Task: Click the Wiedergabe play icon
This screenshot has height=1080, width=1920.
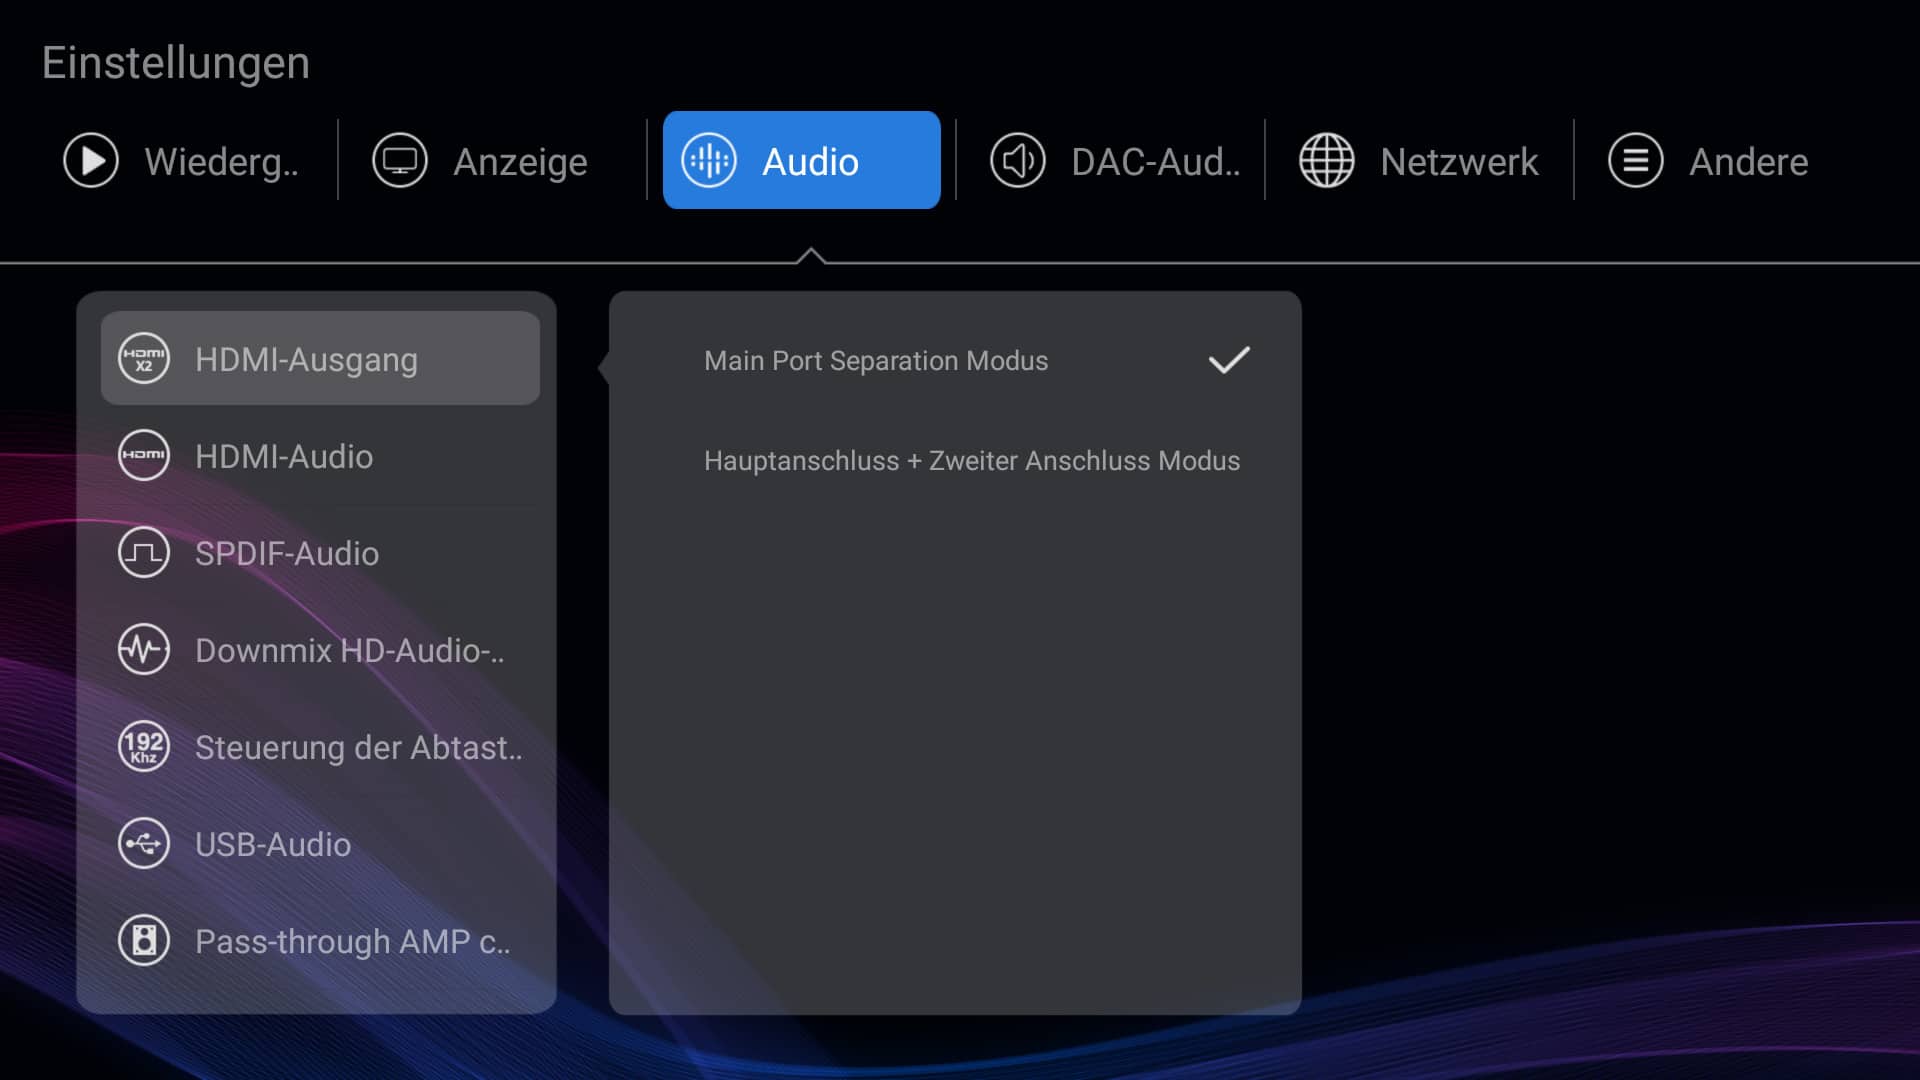Action: point(91,161)
